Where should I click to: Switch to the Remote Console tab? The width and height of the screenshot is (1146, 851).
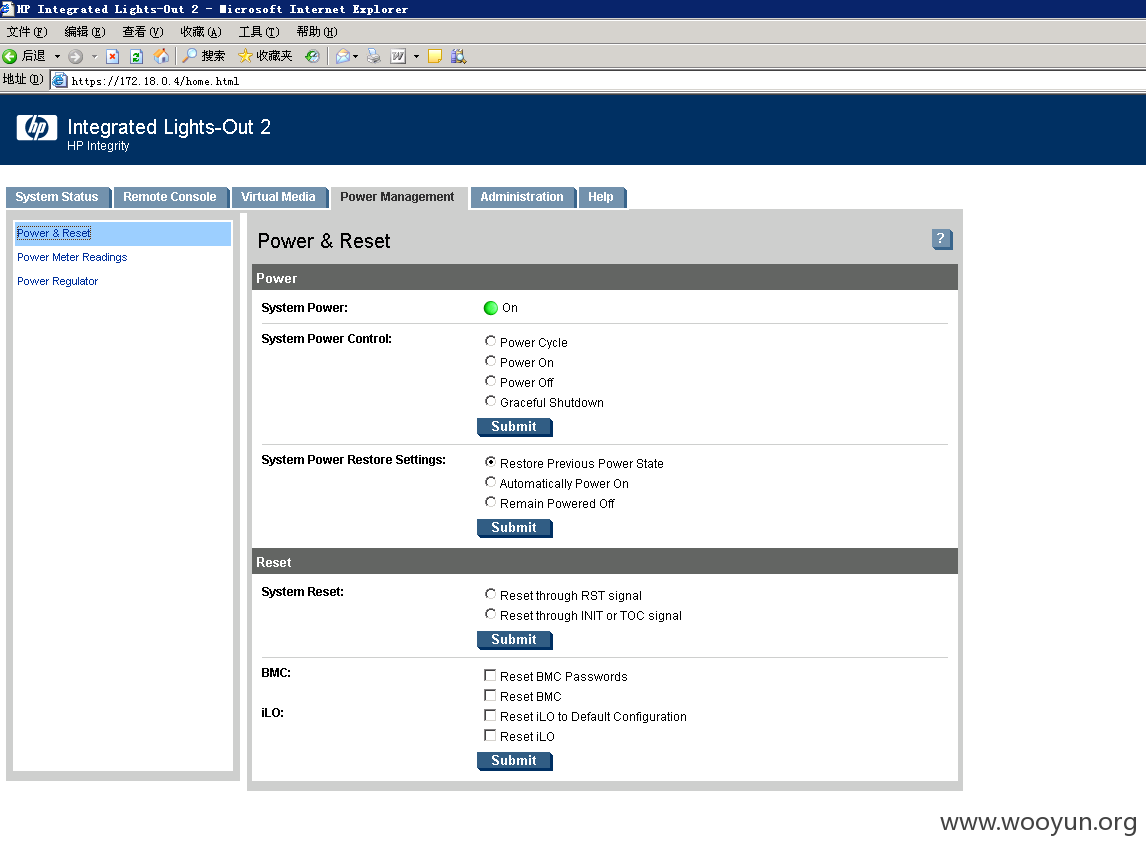pos(170,197)
